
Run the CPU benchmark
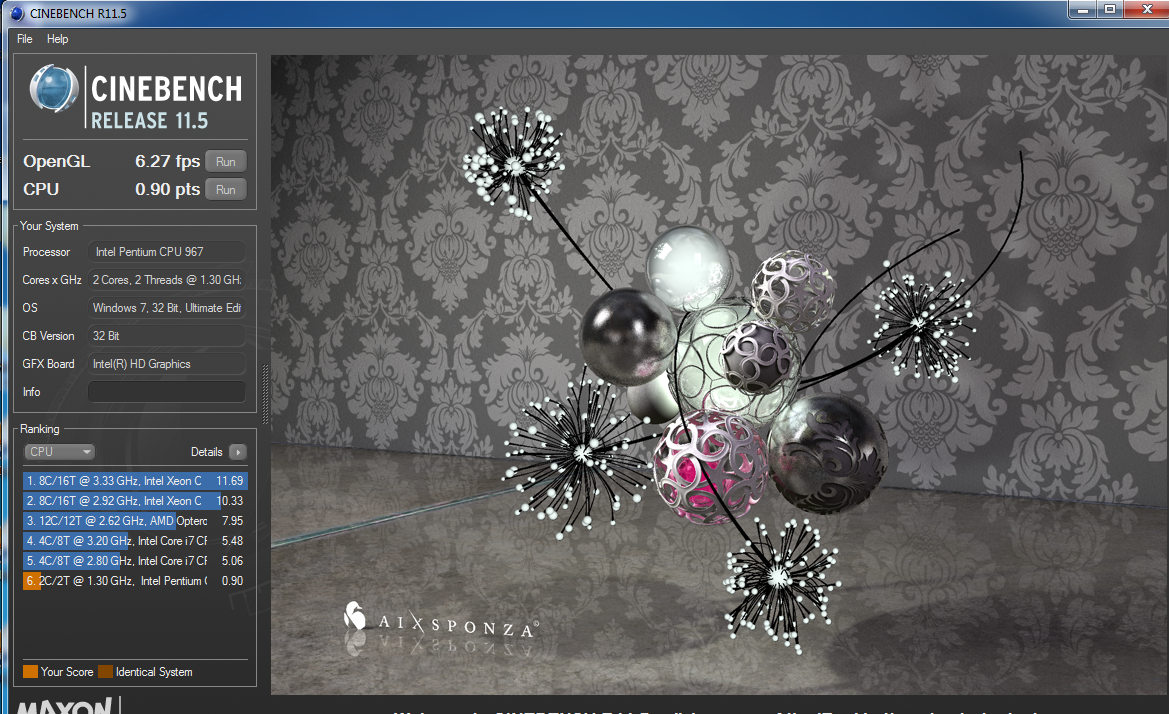(x=226, y=189)
